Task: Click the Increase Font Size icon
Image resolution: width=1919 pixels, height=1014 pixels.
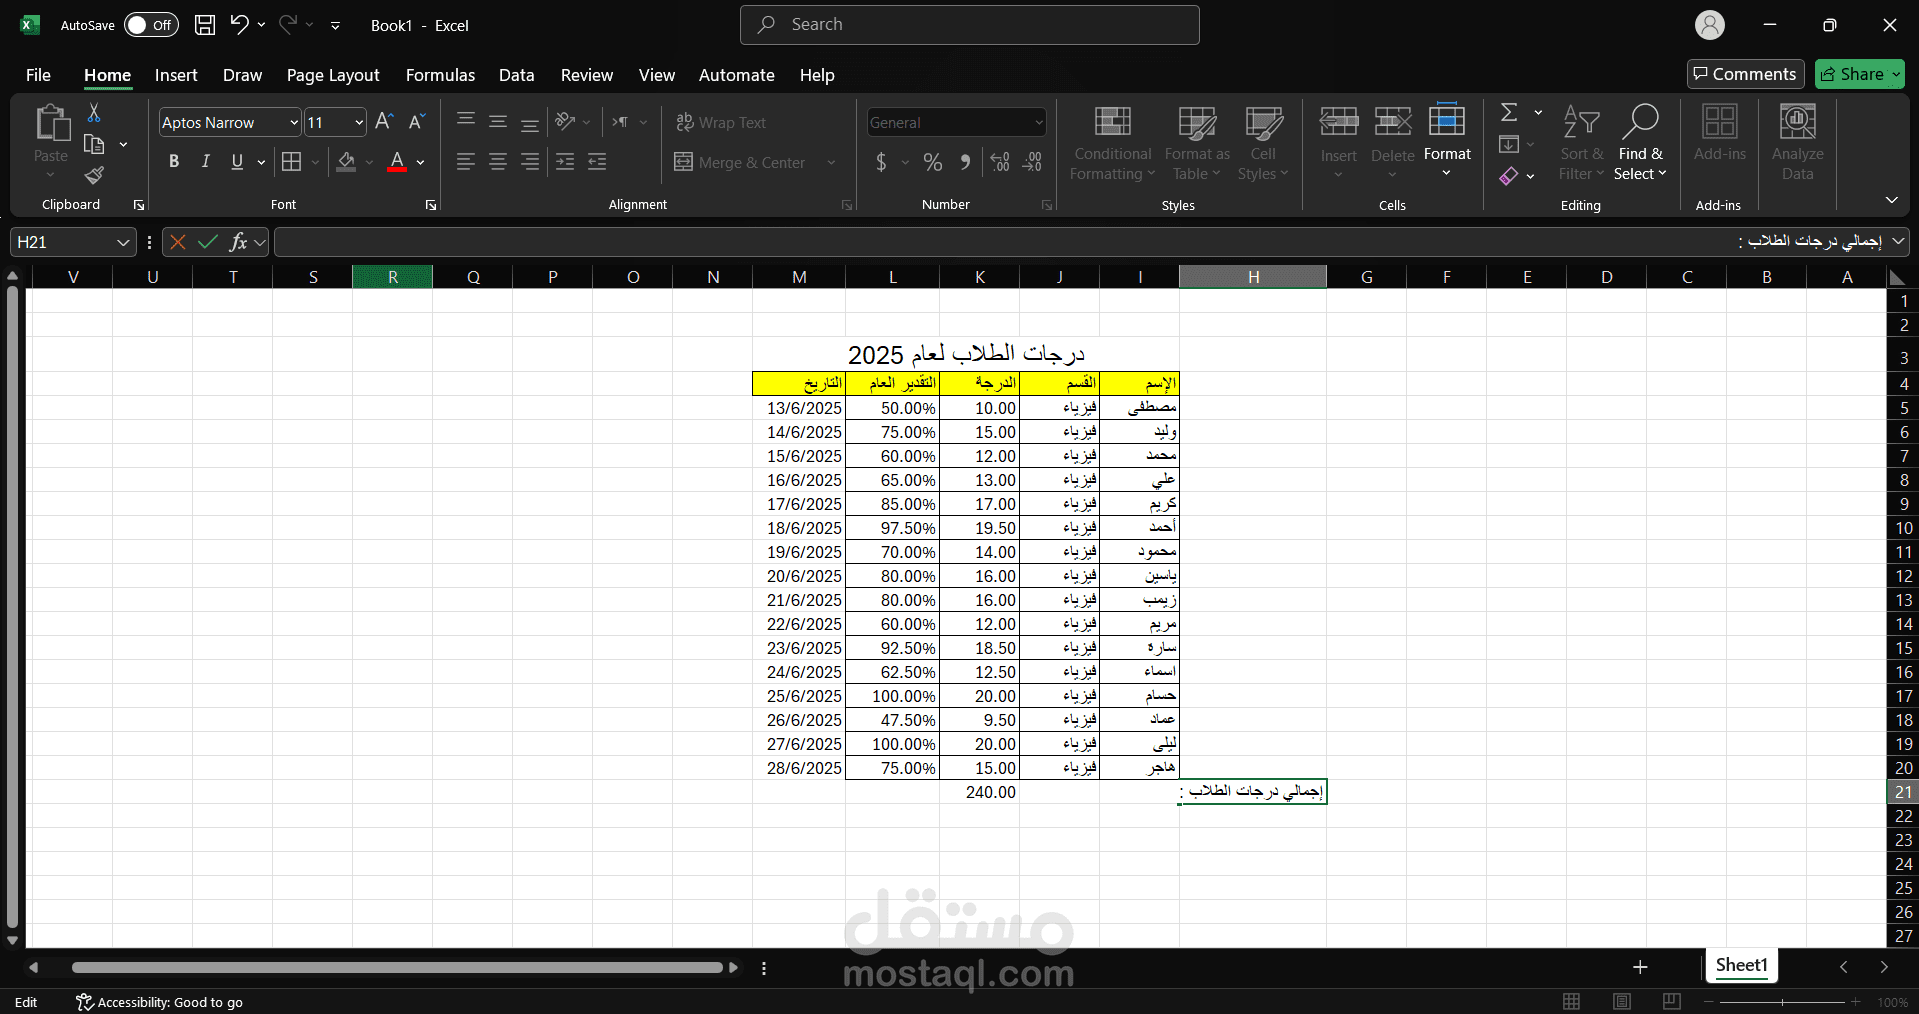Action: coord(384,122)
